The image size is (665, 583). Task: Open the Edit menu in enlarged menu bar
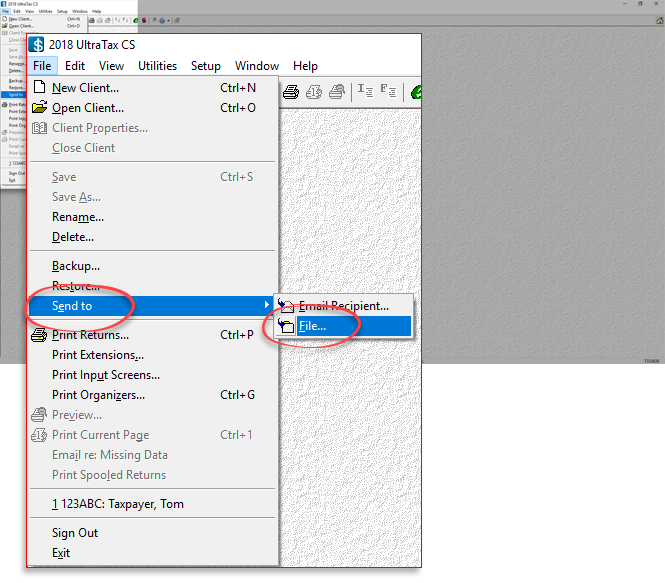[75, 66]
